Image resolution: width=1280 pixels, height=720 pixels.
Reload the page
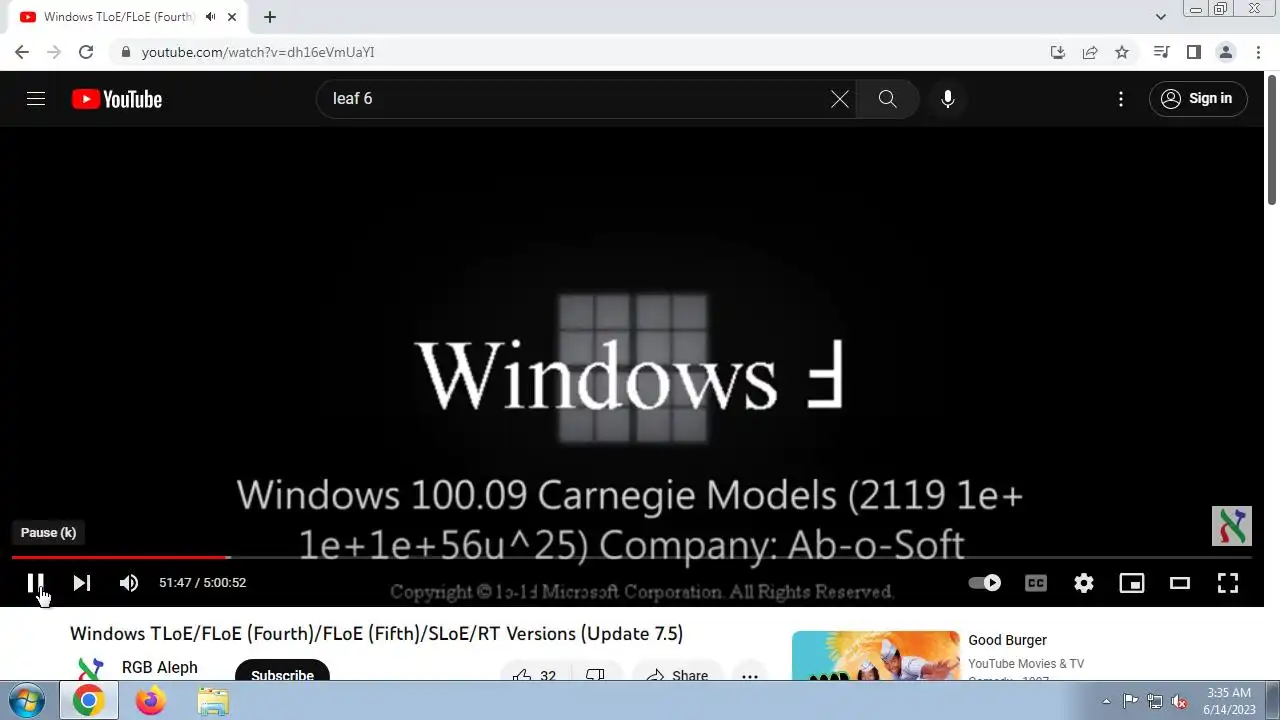pos(86,52)
